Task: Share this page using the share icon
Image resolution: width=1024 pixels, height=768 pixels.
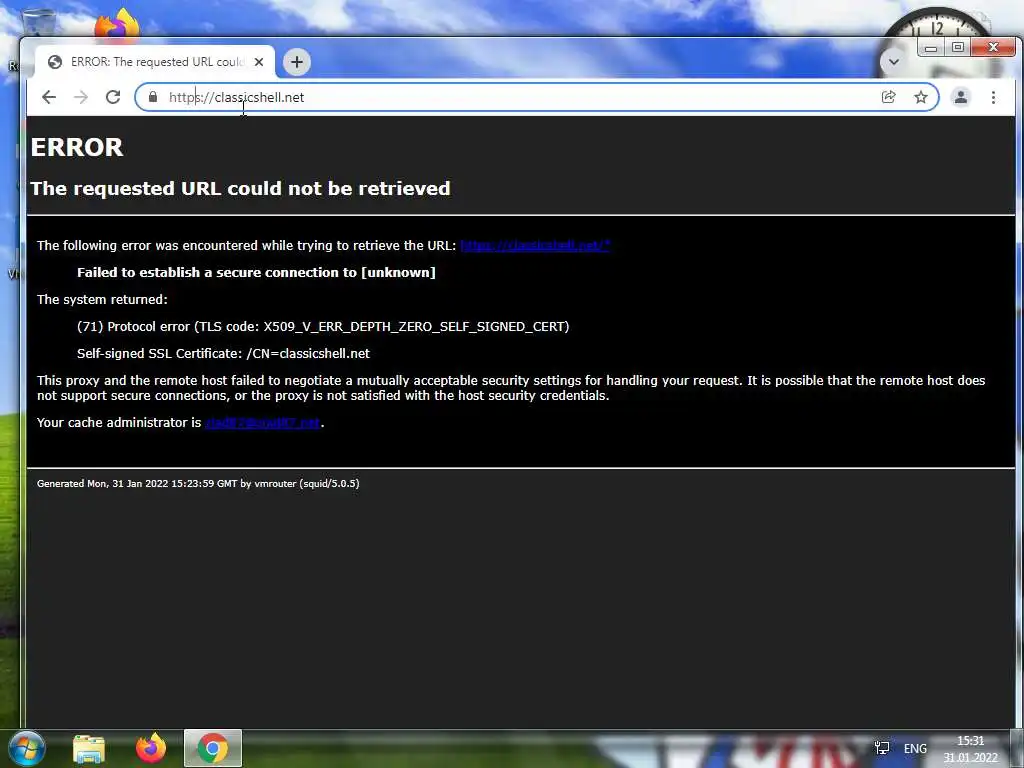Action: (x=888, y=97)
